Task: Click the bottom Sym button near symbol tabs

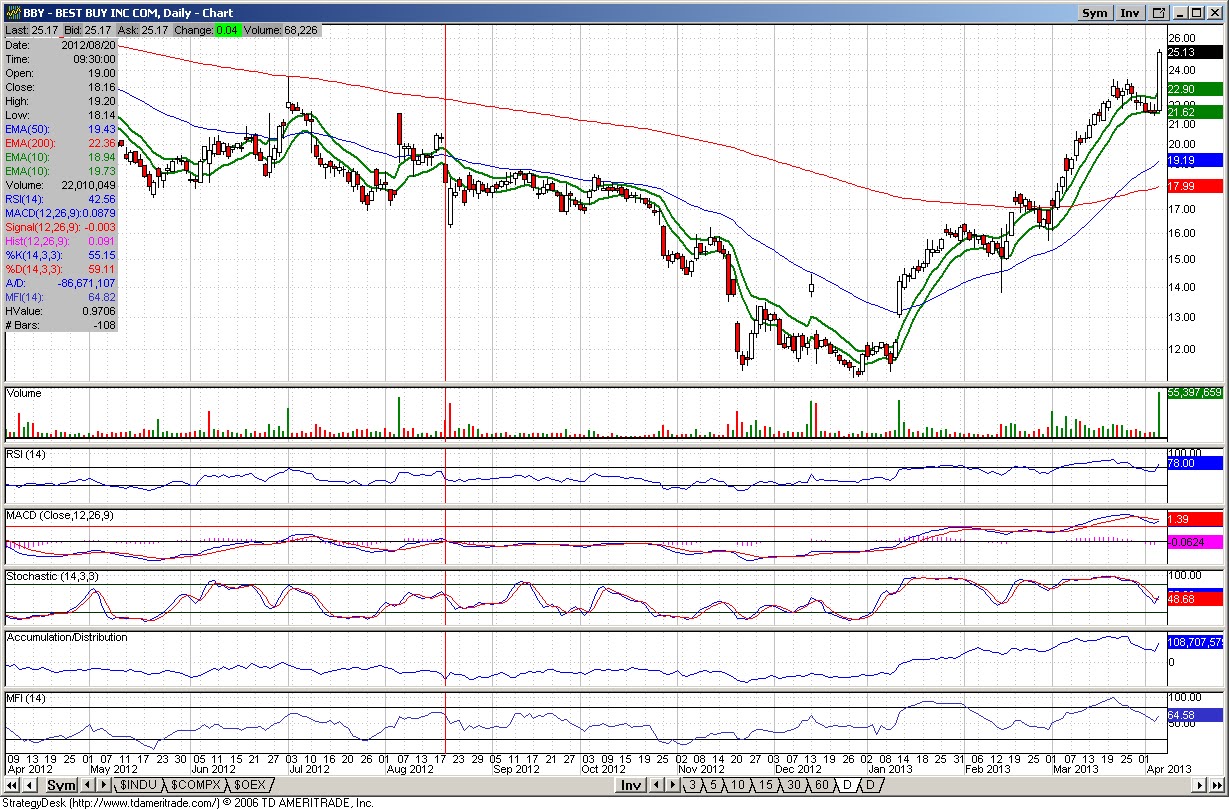Action: 61,786
